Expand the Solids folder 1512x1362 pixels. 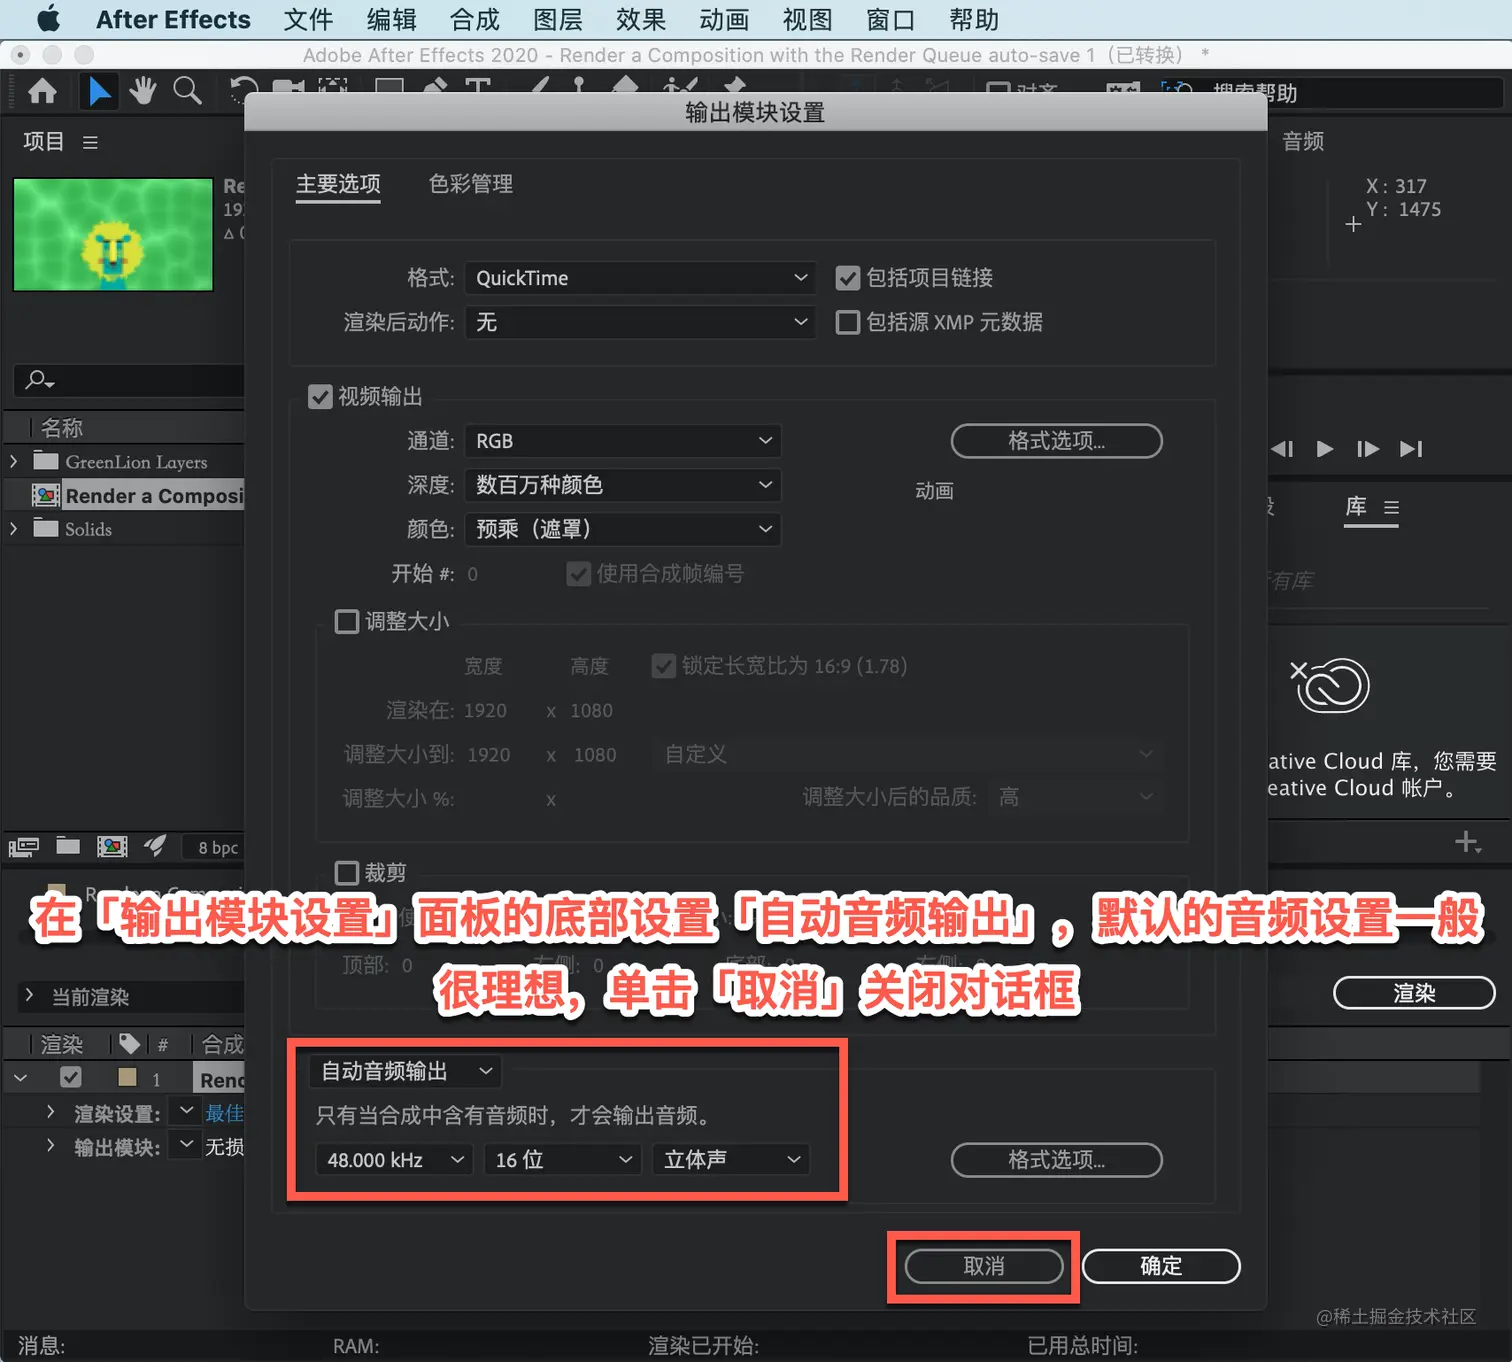(x=13, y=528)
